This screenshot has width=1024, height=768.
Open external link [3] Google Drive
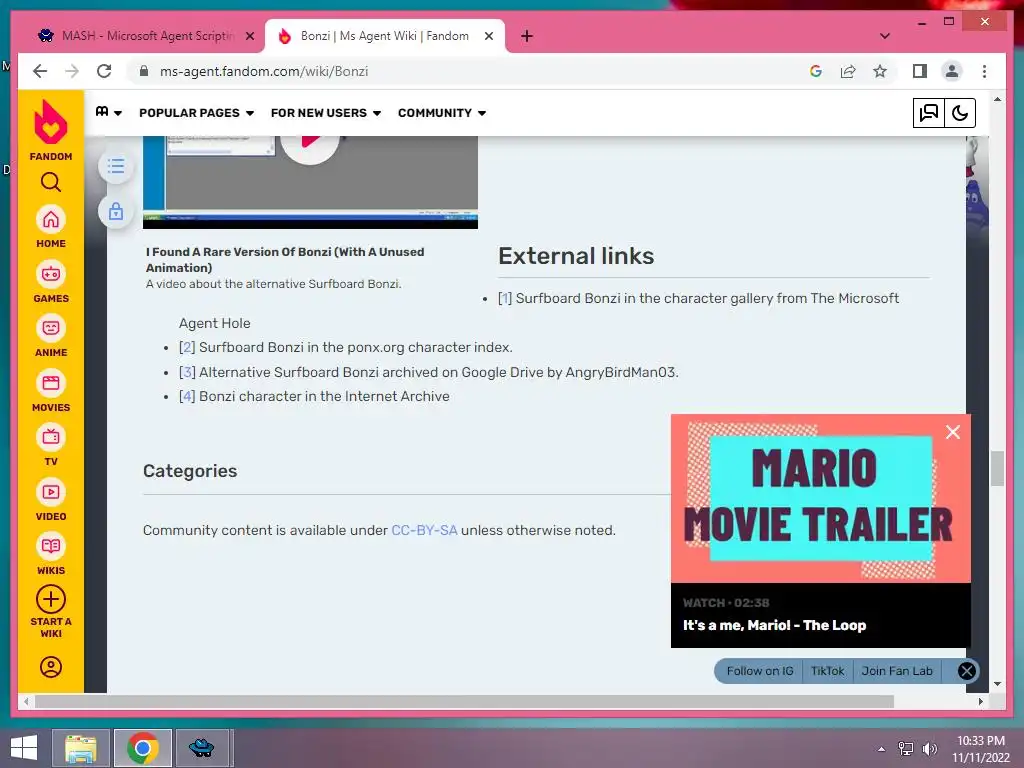(x=187, y=372)
